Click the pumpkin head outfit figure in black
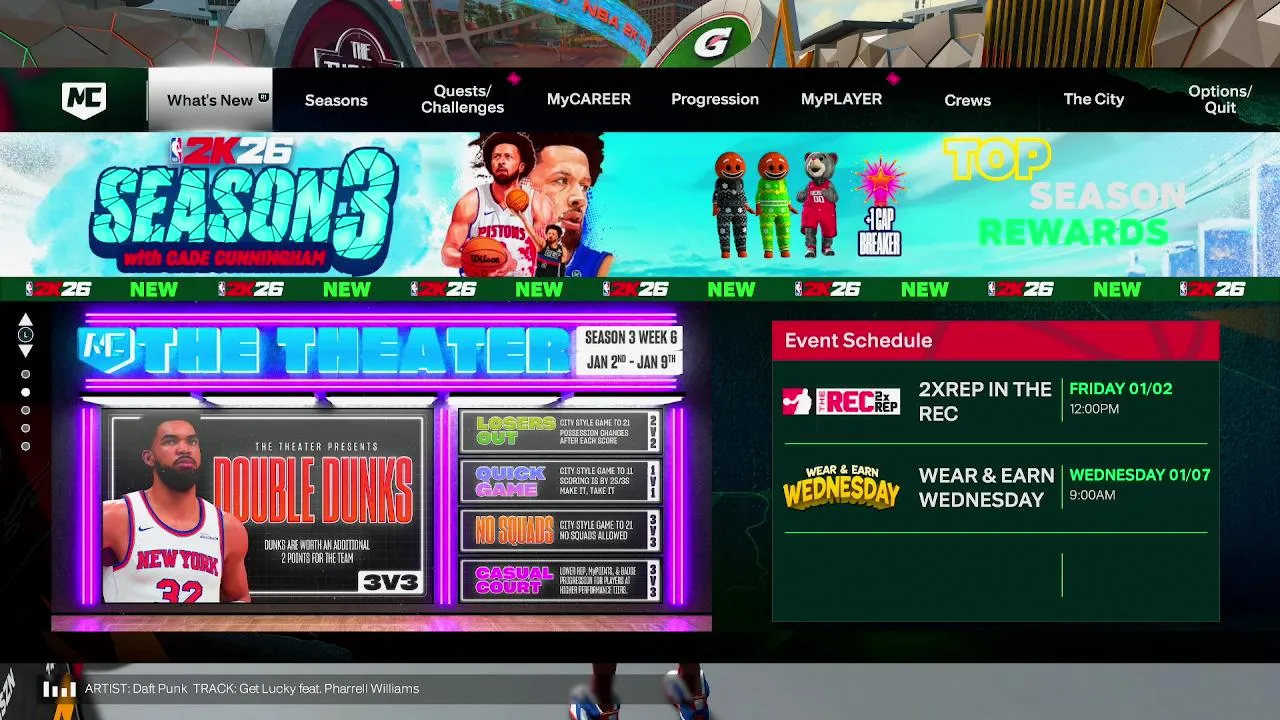Image resolution: width=1280 pixels, height=720 pixels. pyautogui.click(x=730, y=204)
